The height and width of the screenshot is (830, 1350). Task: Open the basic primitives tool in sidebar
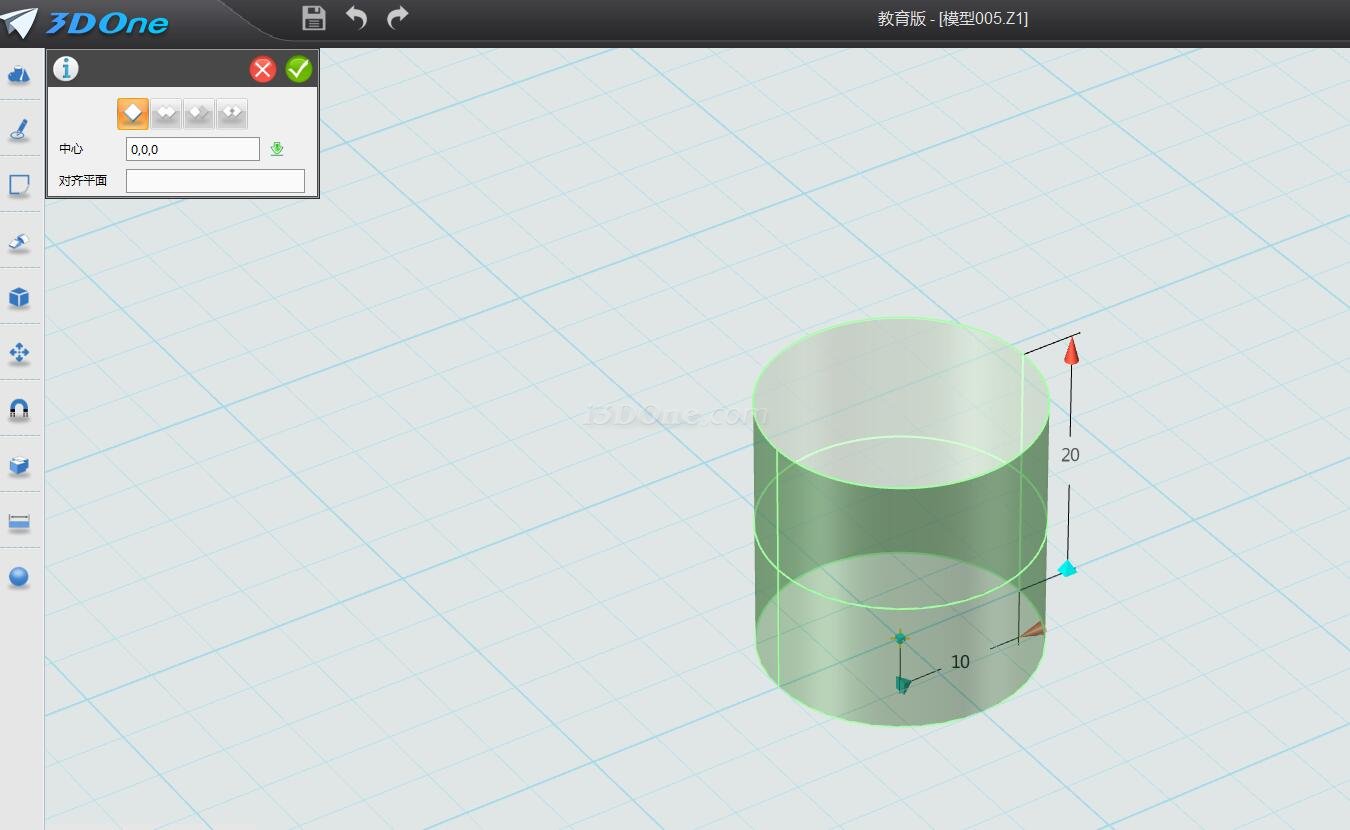tap(19, 75)
